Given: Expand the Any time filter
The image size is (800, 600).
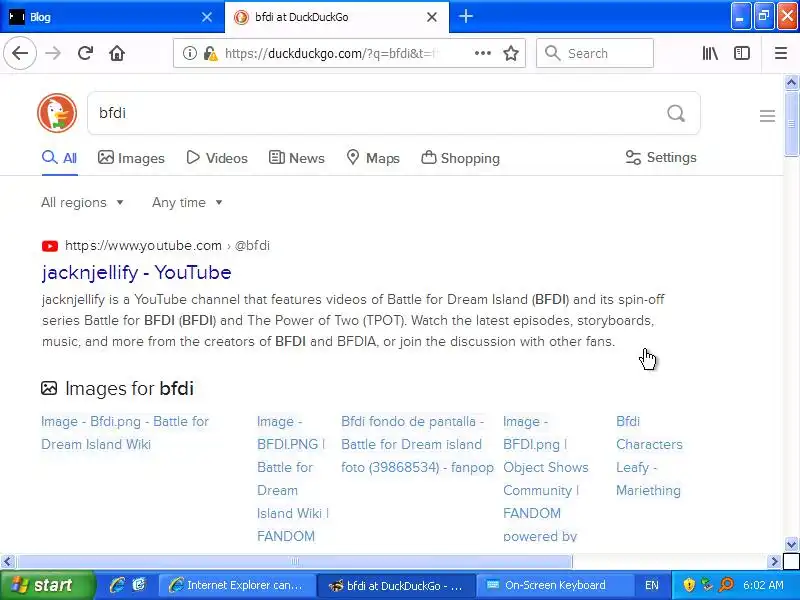Looking at the screenshot, I should (187, 203).
